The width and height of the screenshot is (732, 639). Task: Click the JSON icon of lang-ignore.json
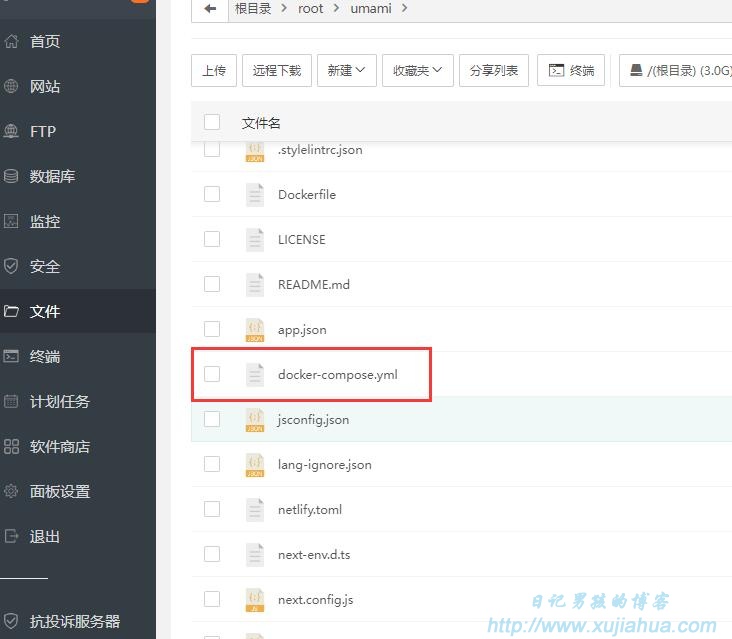click(255, 464)
